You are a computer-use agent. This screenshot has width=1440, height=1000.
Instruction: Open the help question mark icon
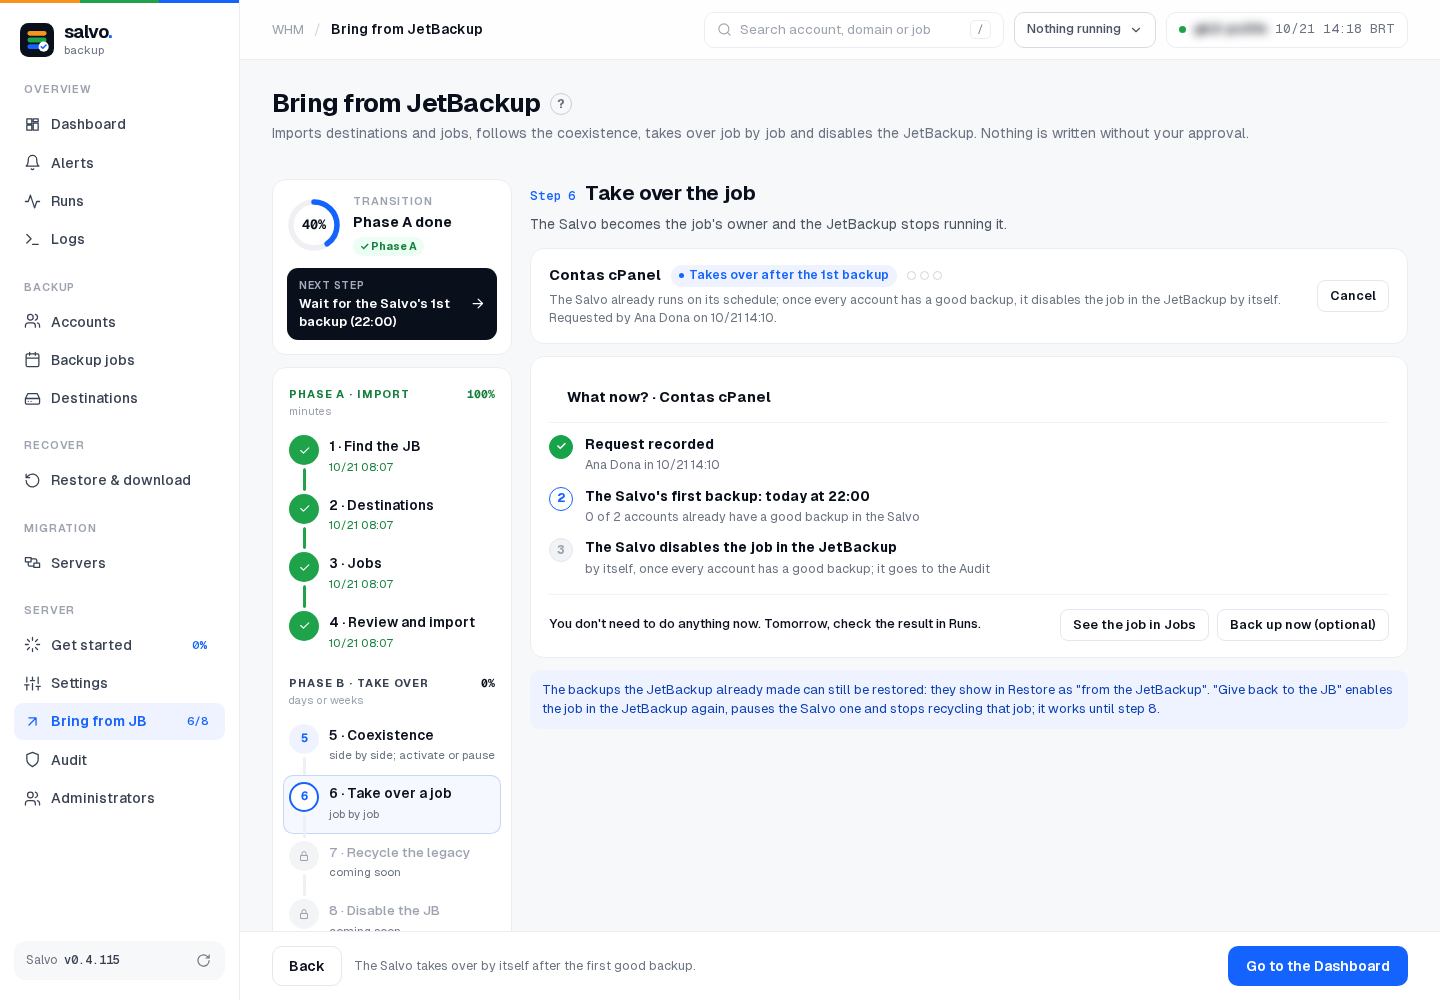pyautogui.click(x=561, y=104)
